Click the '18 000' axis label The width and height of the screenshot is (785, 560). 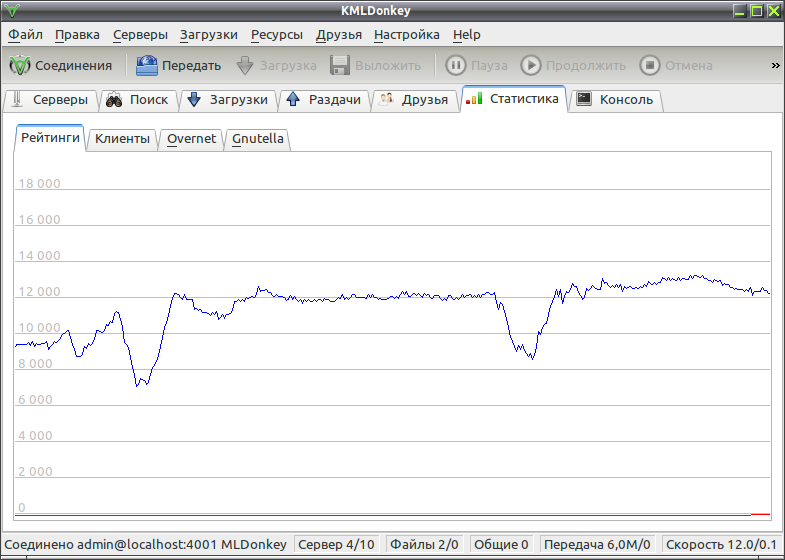point(39,184)
